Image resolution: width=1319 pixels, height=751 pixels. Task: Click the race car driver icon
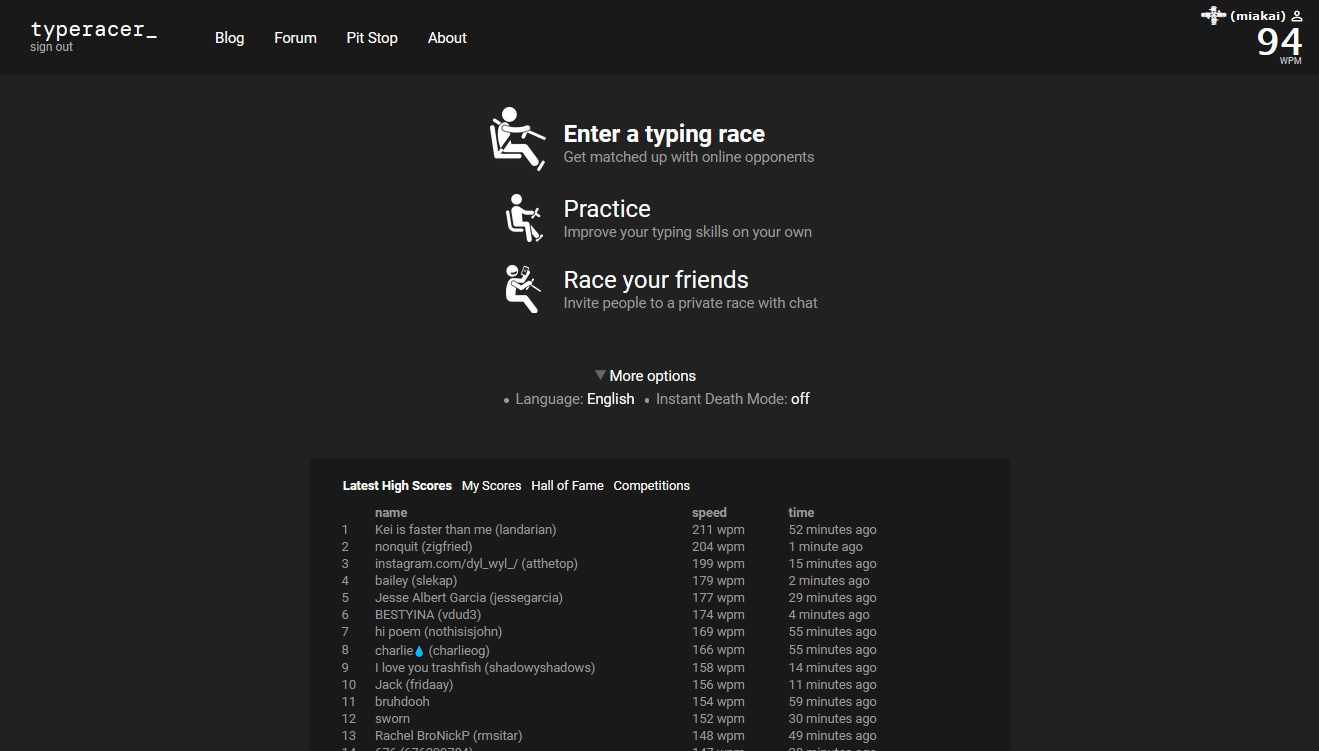(x=517, y=139)
